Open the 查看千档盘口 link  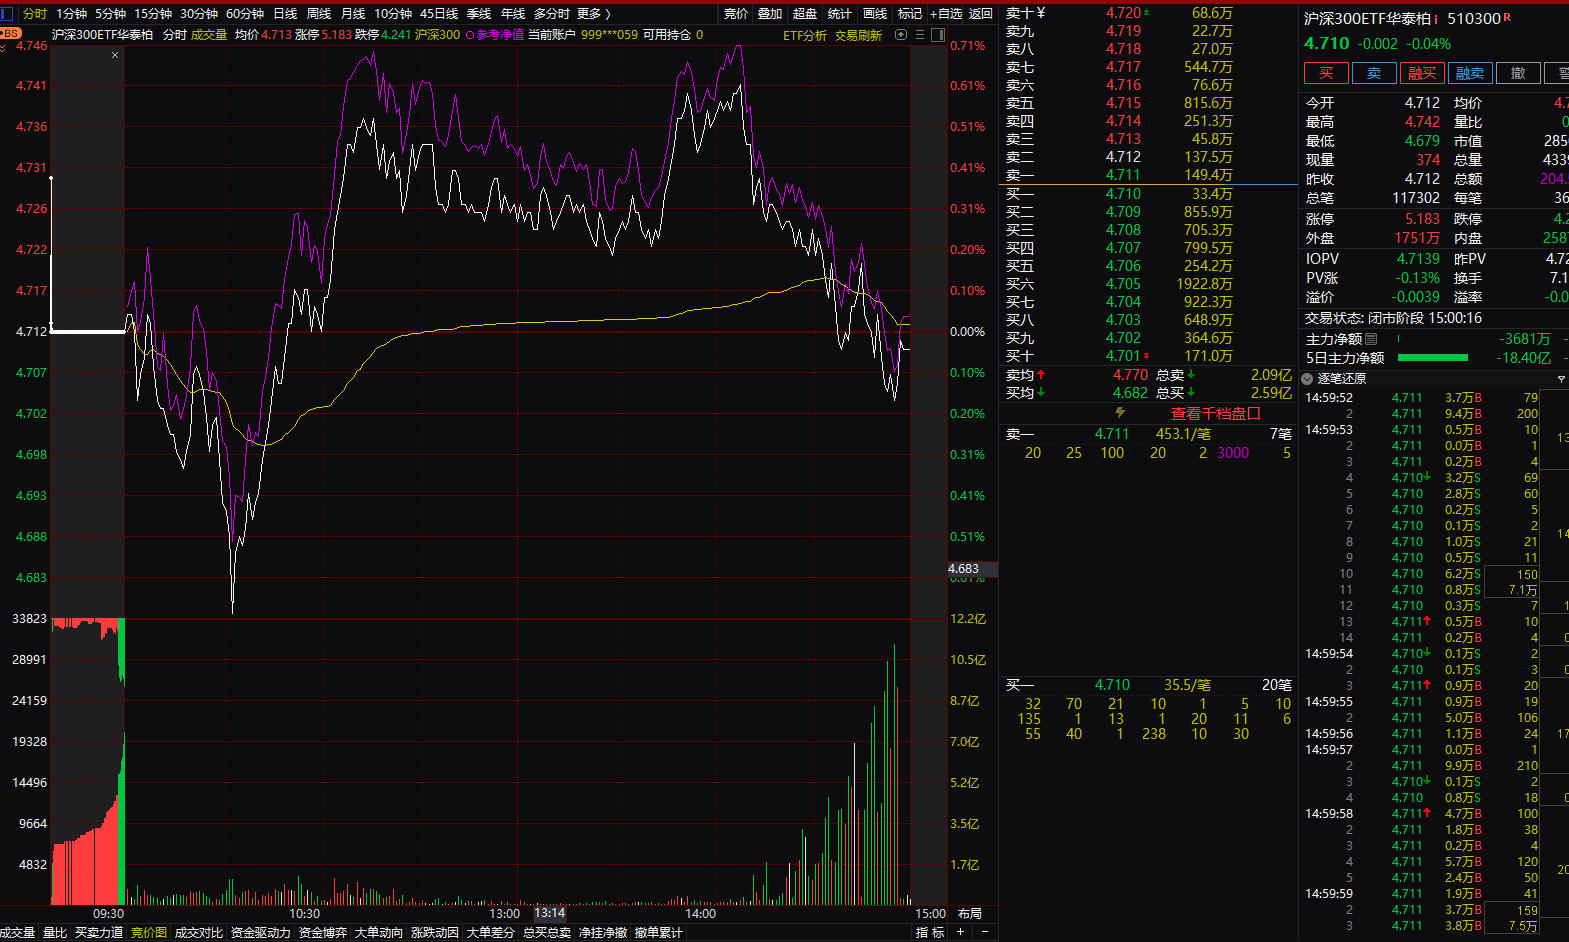click(1215, 413)
